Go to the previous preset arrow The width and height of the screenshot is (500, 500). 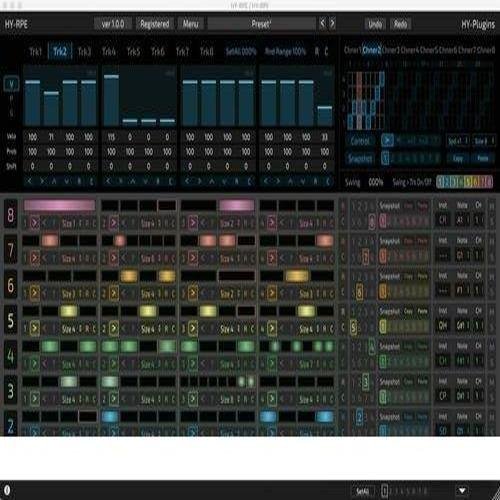click(322, 24)
